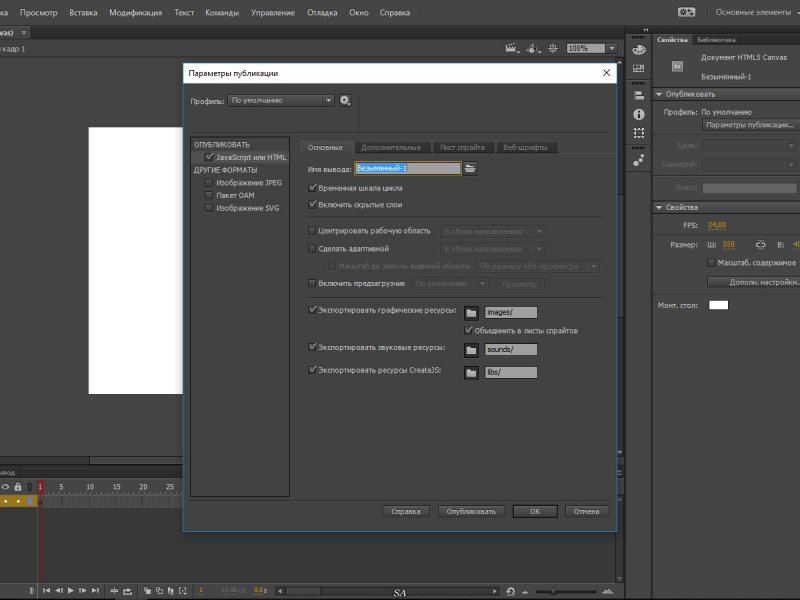800x600 pixels.
Task: Open the Библиотека panel tab
Action: tap(716, 39)
